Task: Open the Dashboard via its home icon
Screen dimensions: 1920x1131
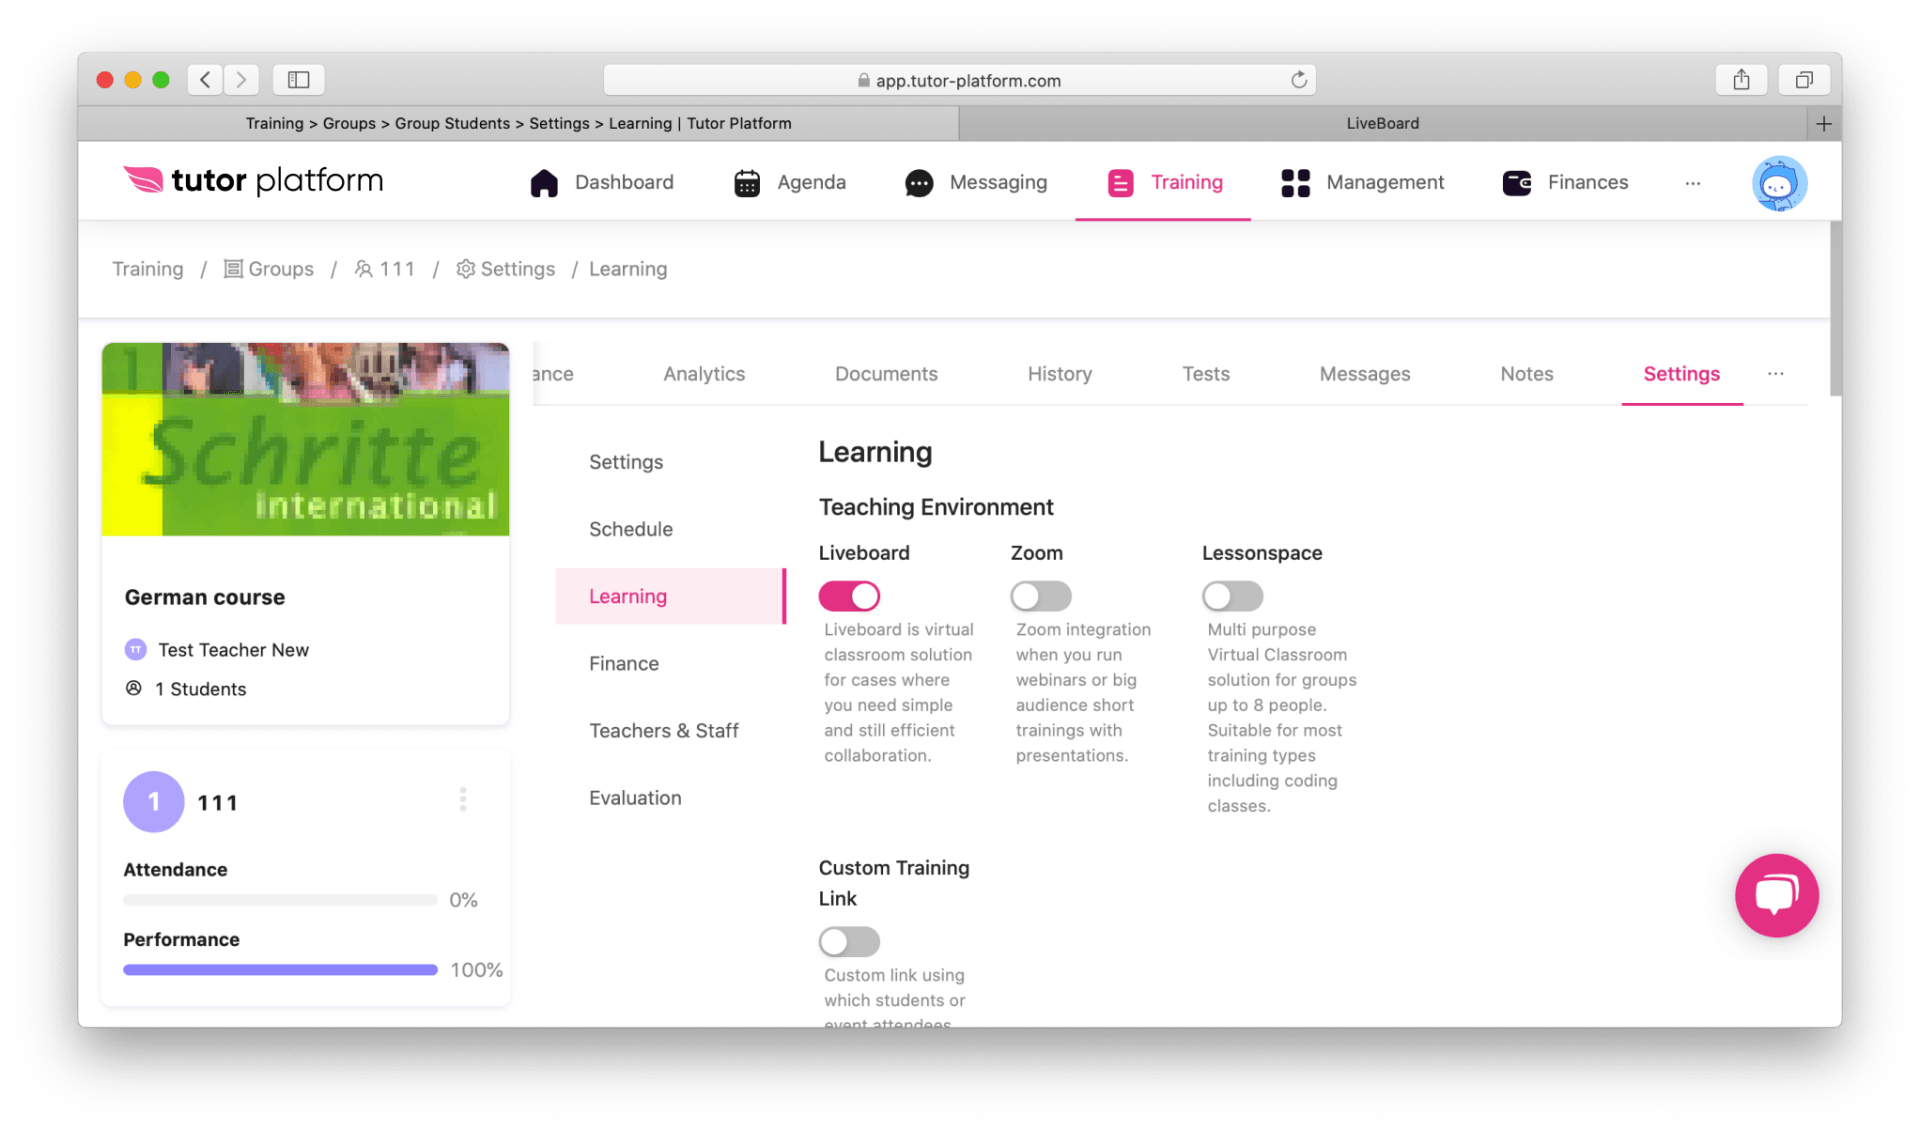Action: pos(545,182)
